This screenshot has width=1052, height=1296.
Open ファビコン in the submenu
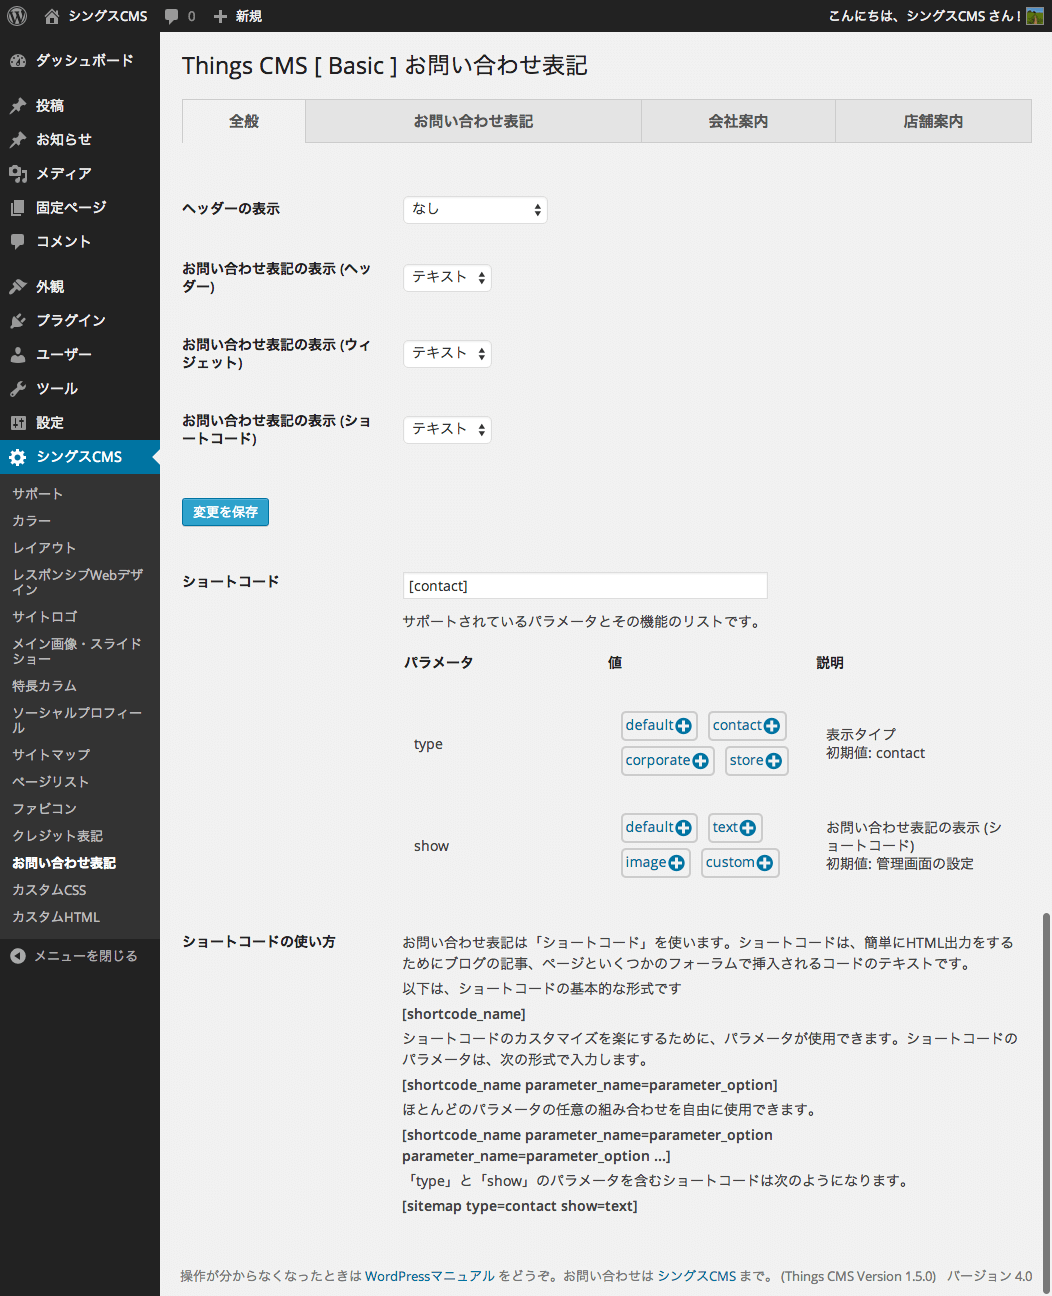[44, 809]
